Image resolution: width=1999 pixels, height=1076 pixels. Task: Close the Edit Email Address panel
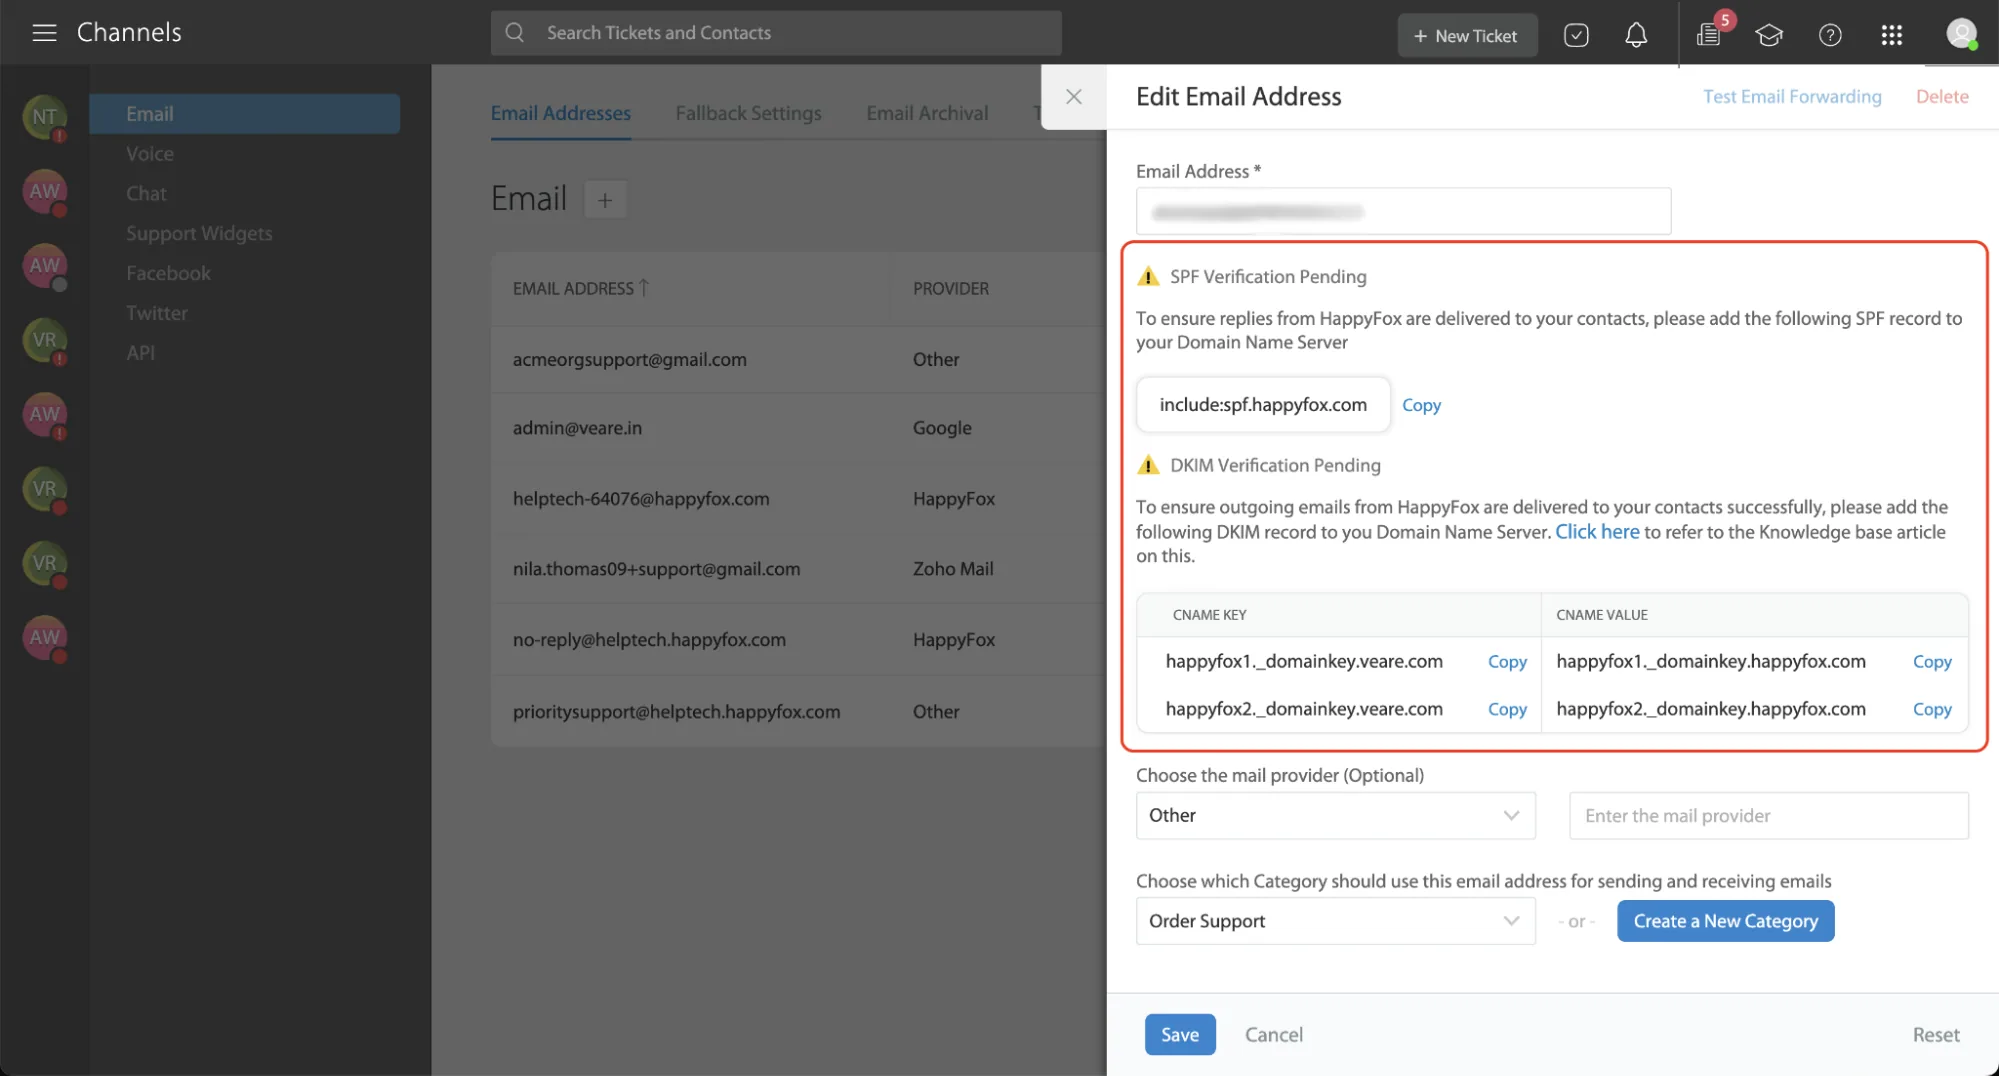click(1073, 97)
